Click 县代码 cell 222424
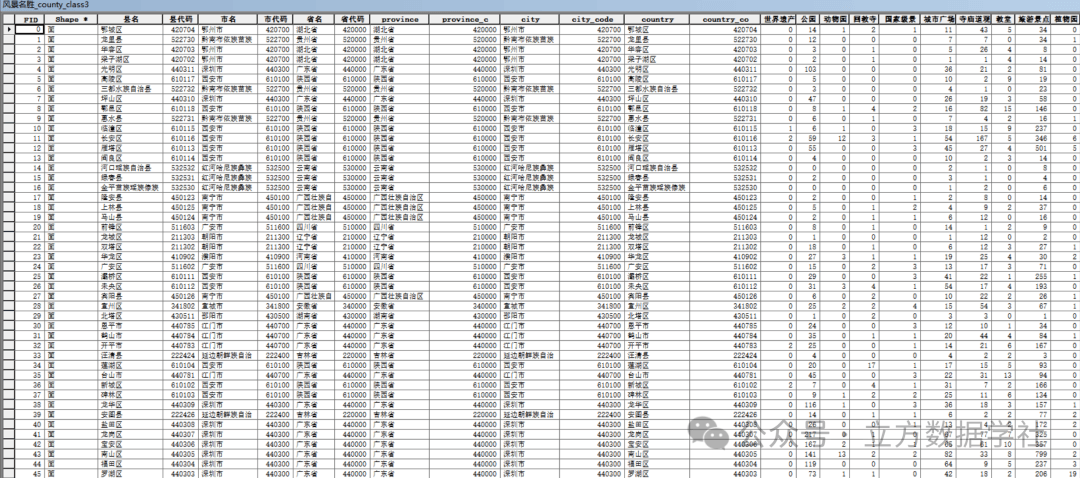The height and width of the screenshot is (478, 1080). click(182, 355)
